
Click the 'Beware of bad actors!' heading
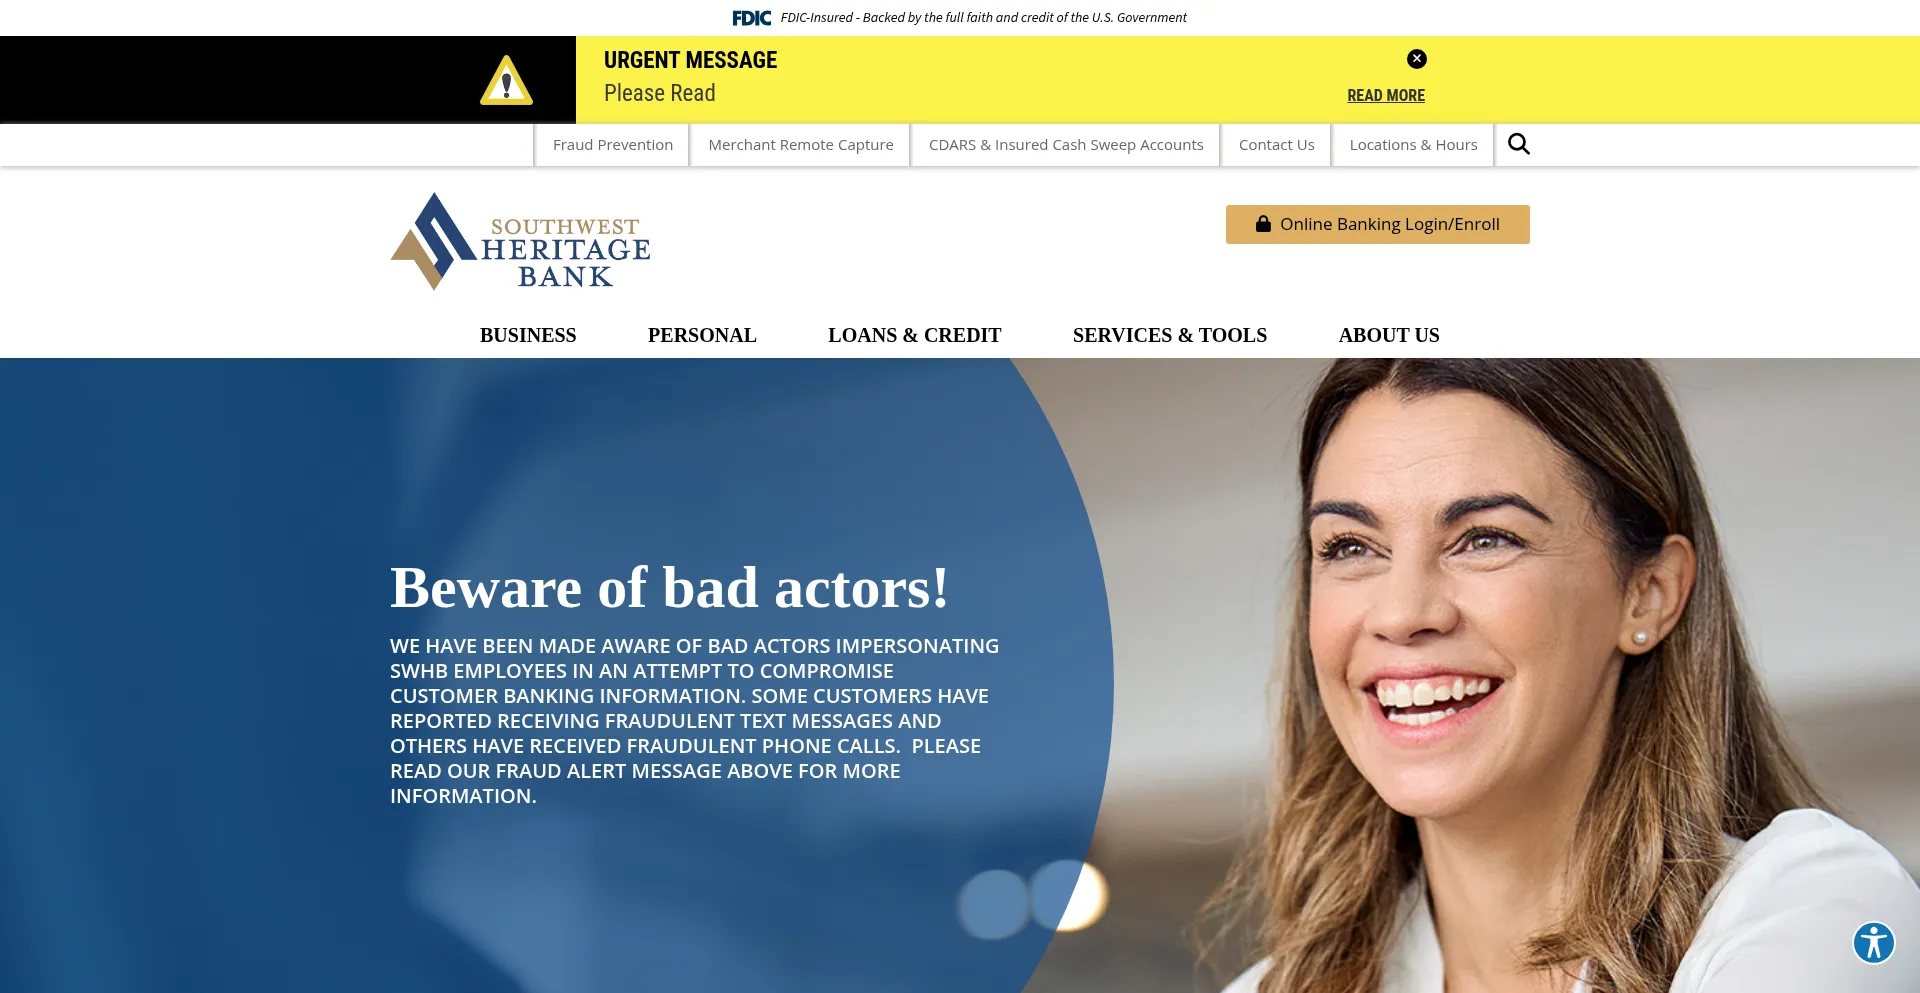(669, 587)
